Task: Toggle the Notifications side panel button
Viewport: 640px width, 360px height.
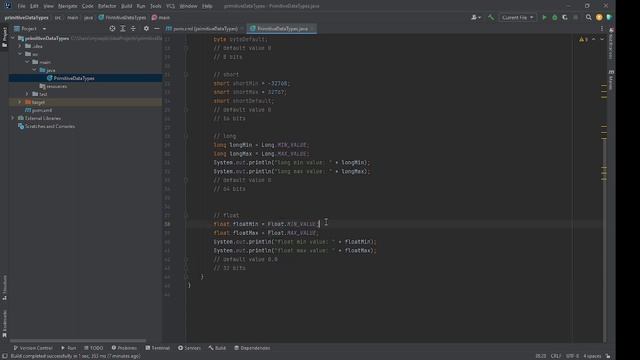Action: [x=611, y=44]
